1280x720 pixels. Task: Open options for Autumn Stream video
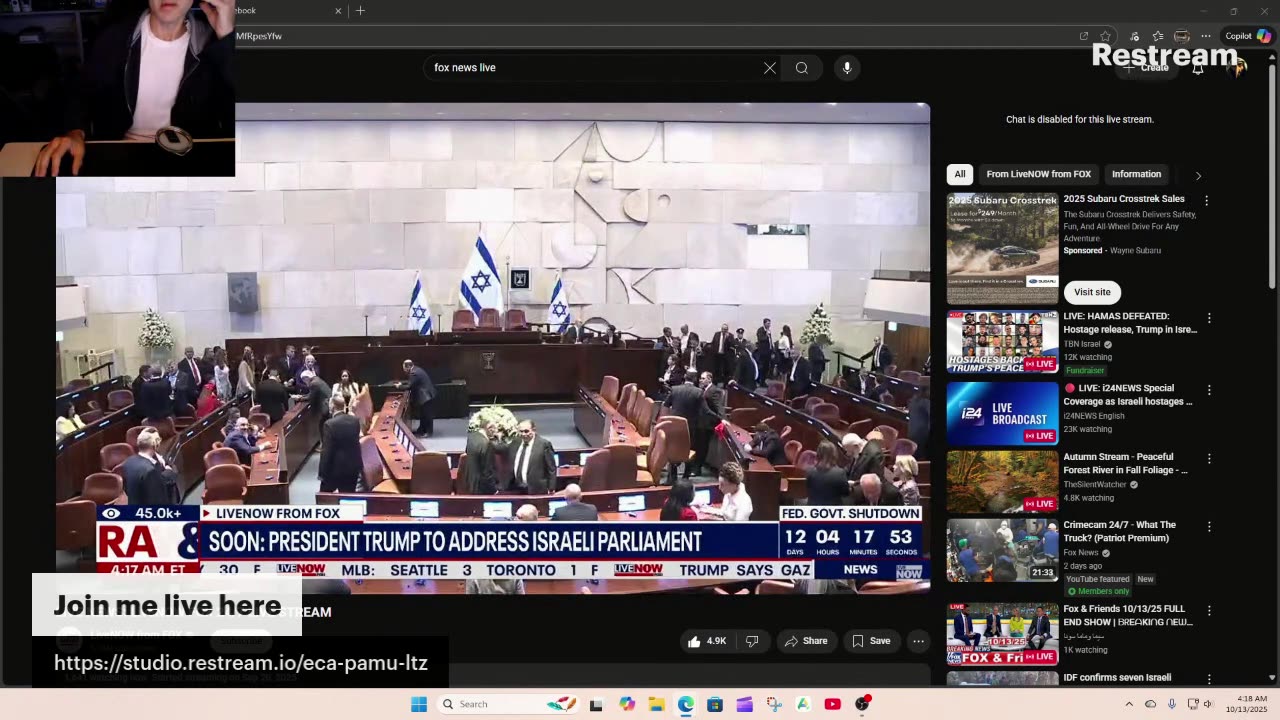click(1209, 458)
